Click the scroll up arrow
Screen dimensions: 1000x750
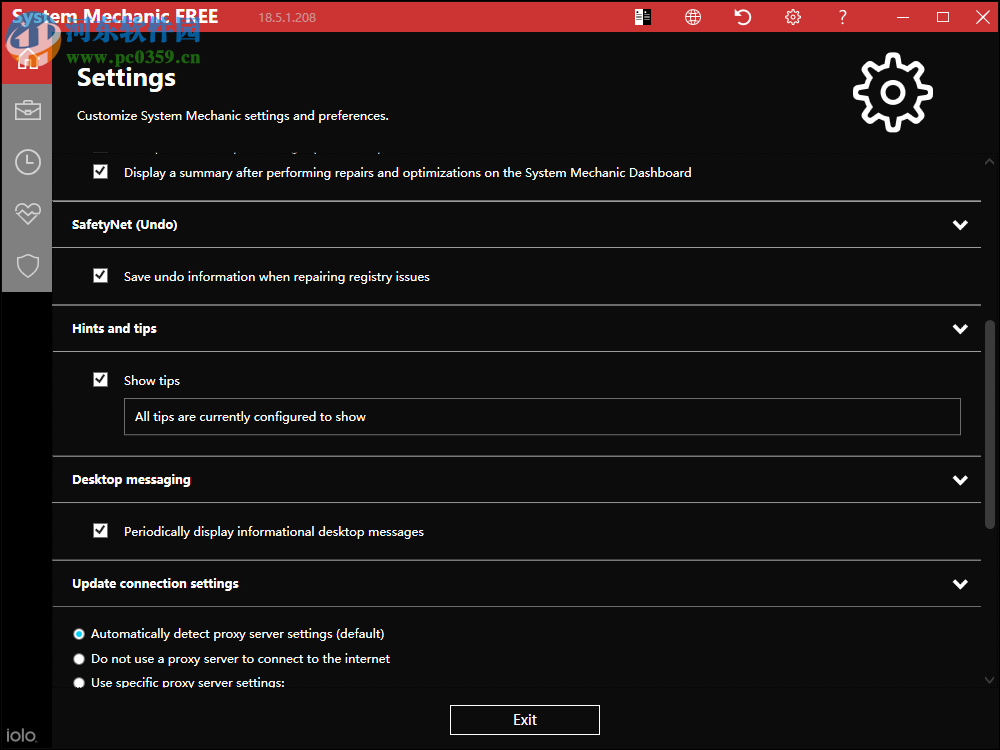(989, 161)
